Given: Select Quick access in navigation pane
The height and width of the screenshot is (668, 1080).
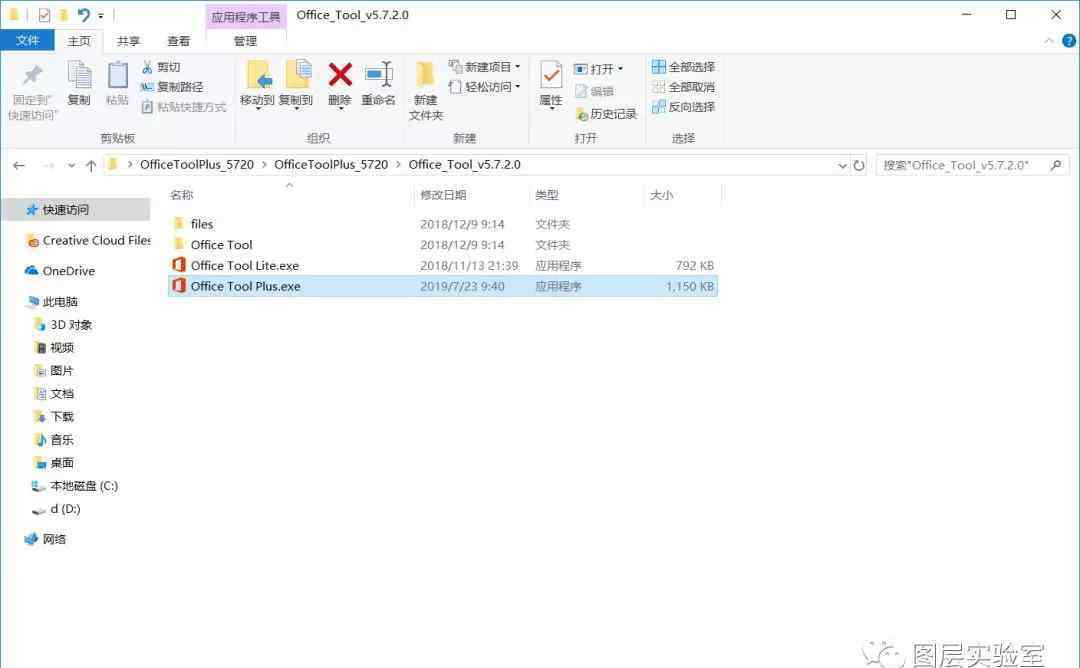Looking at the screenshot, I should point(76,209).
